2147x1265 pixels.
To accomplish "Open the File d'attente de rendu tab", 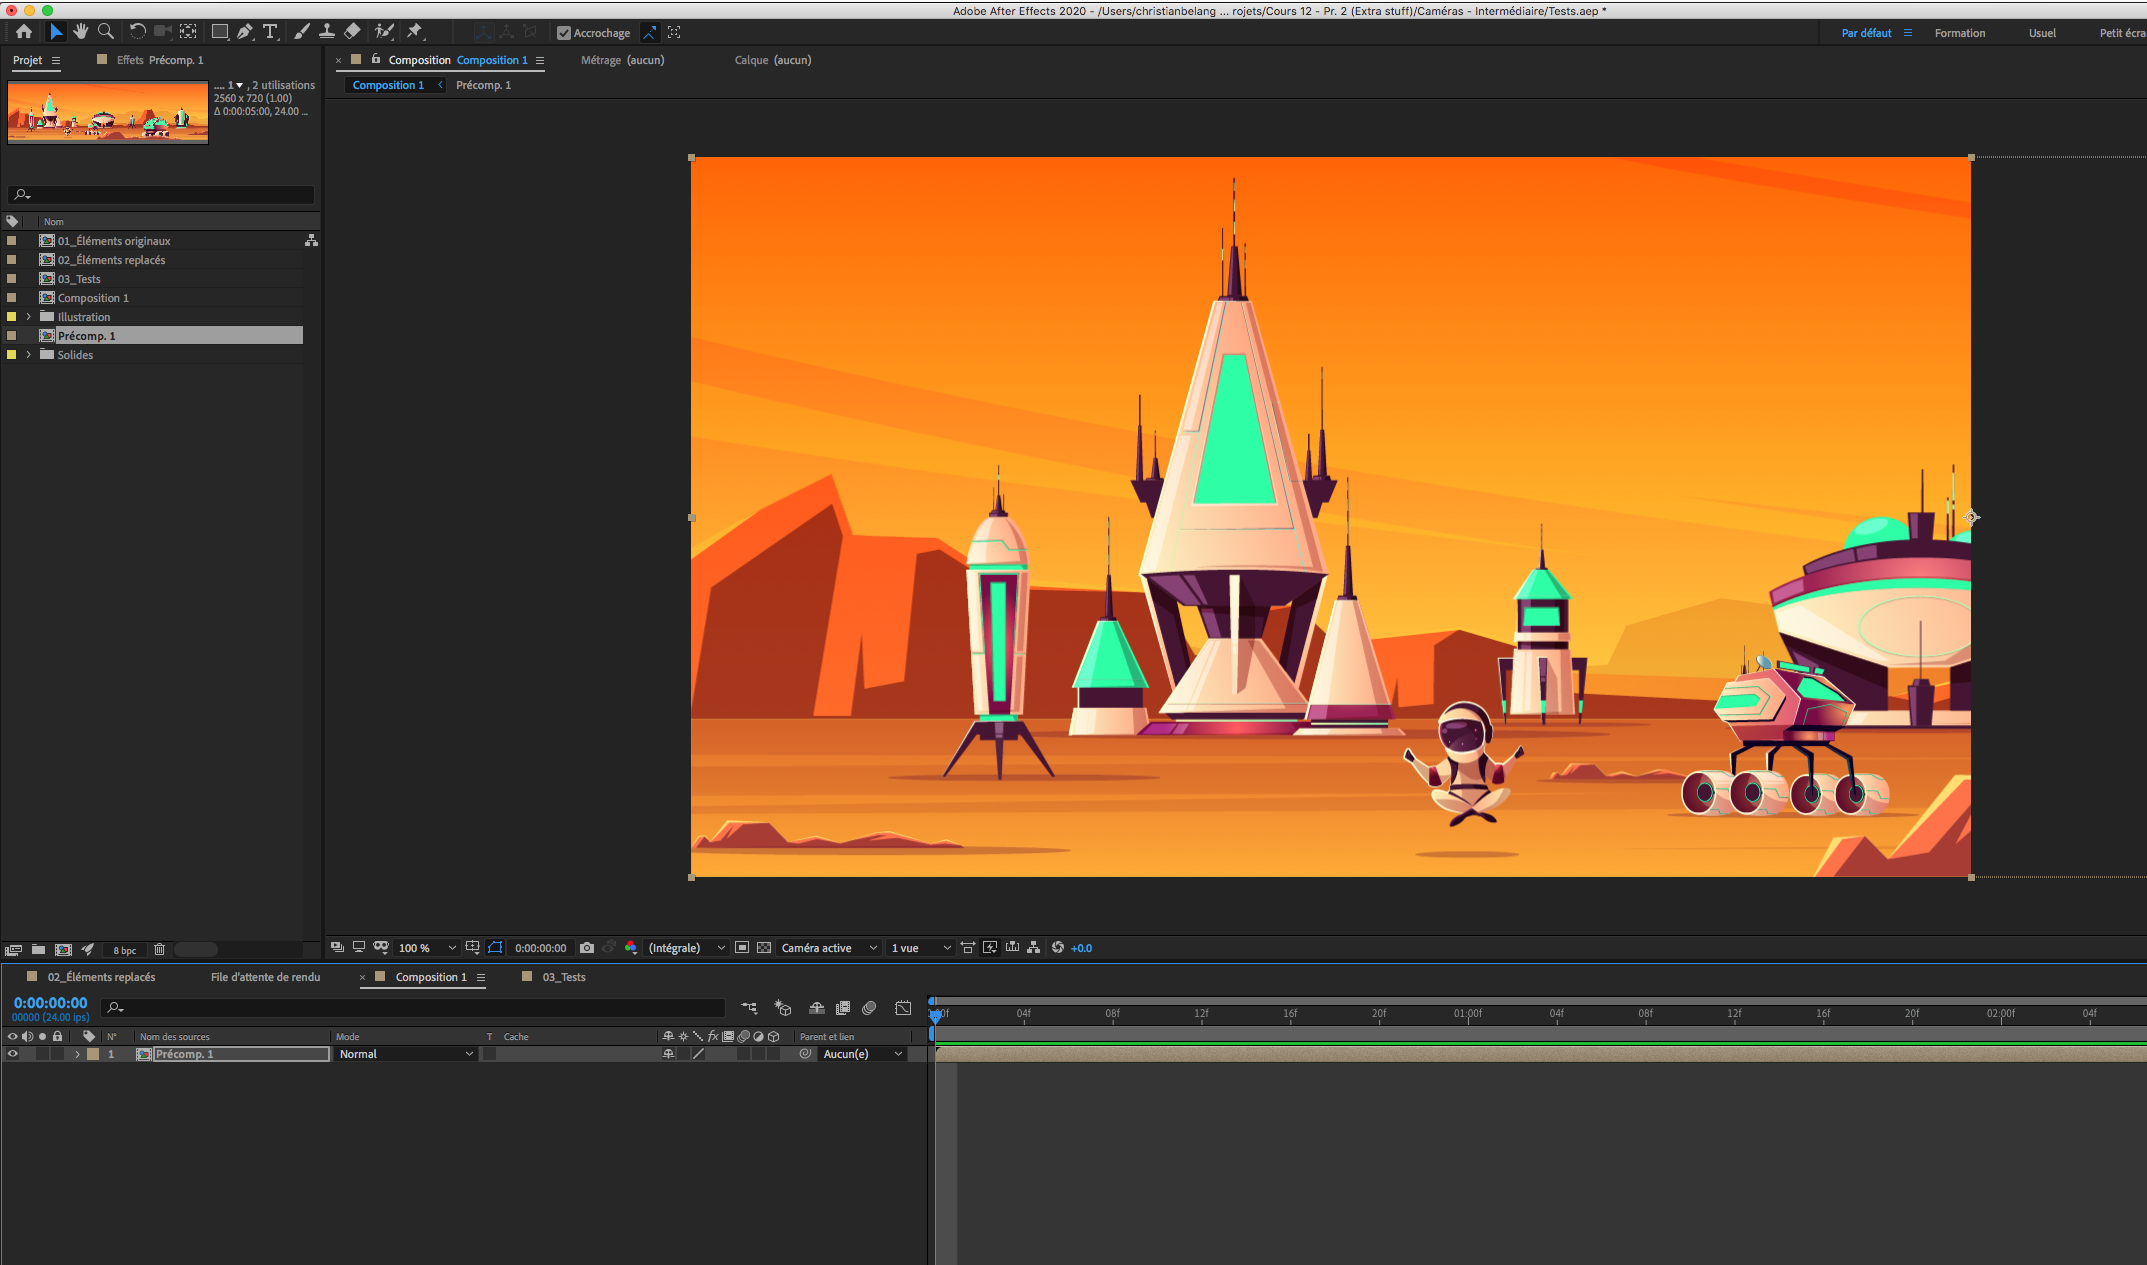I will coord(266,977).
